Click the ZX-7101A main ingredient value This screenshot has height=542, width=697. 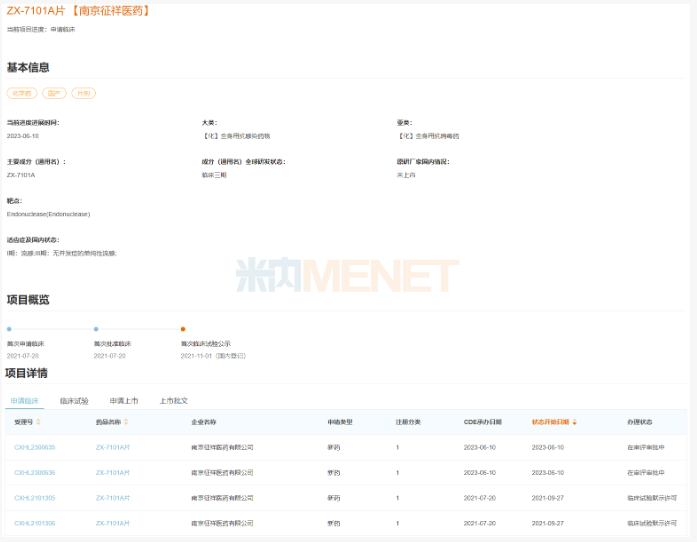(21, 175)
